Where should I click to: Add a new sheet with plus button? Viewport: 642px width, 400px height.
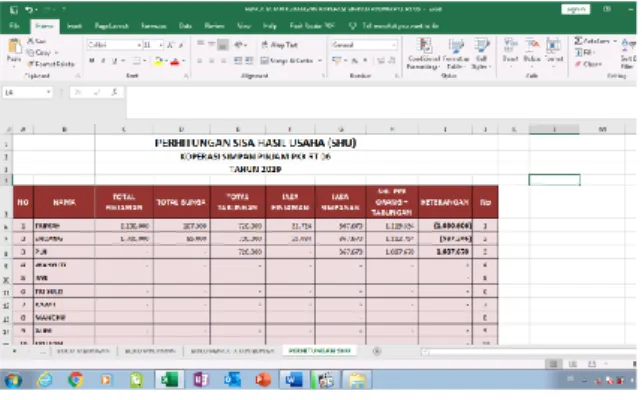(x=377, y=351)
